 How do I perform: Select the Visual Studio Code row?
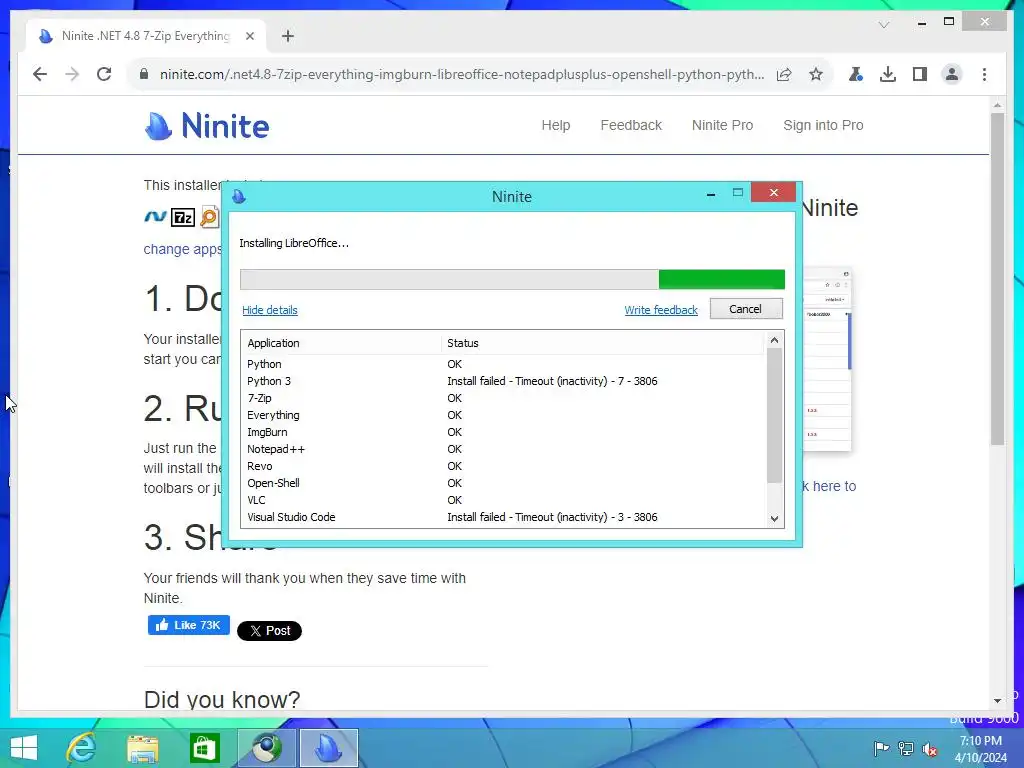click(503, 517)
